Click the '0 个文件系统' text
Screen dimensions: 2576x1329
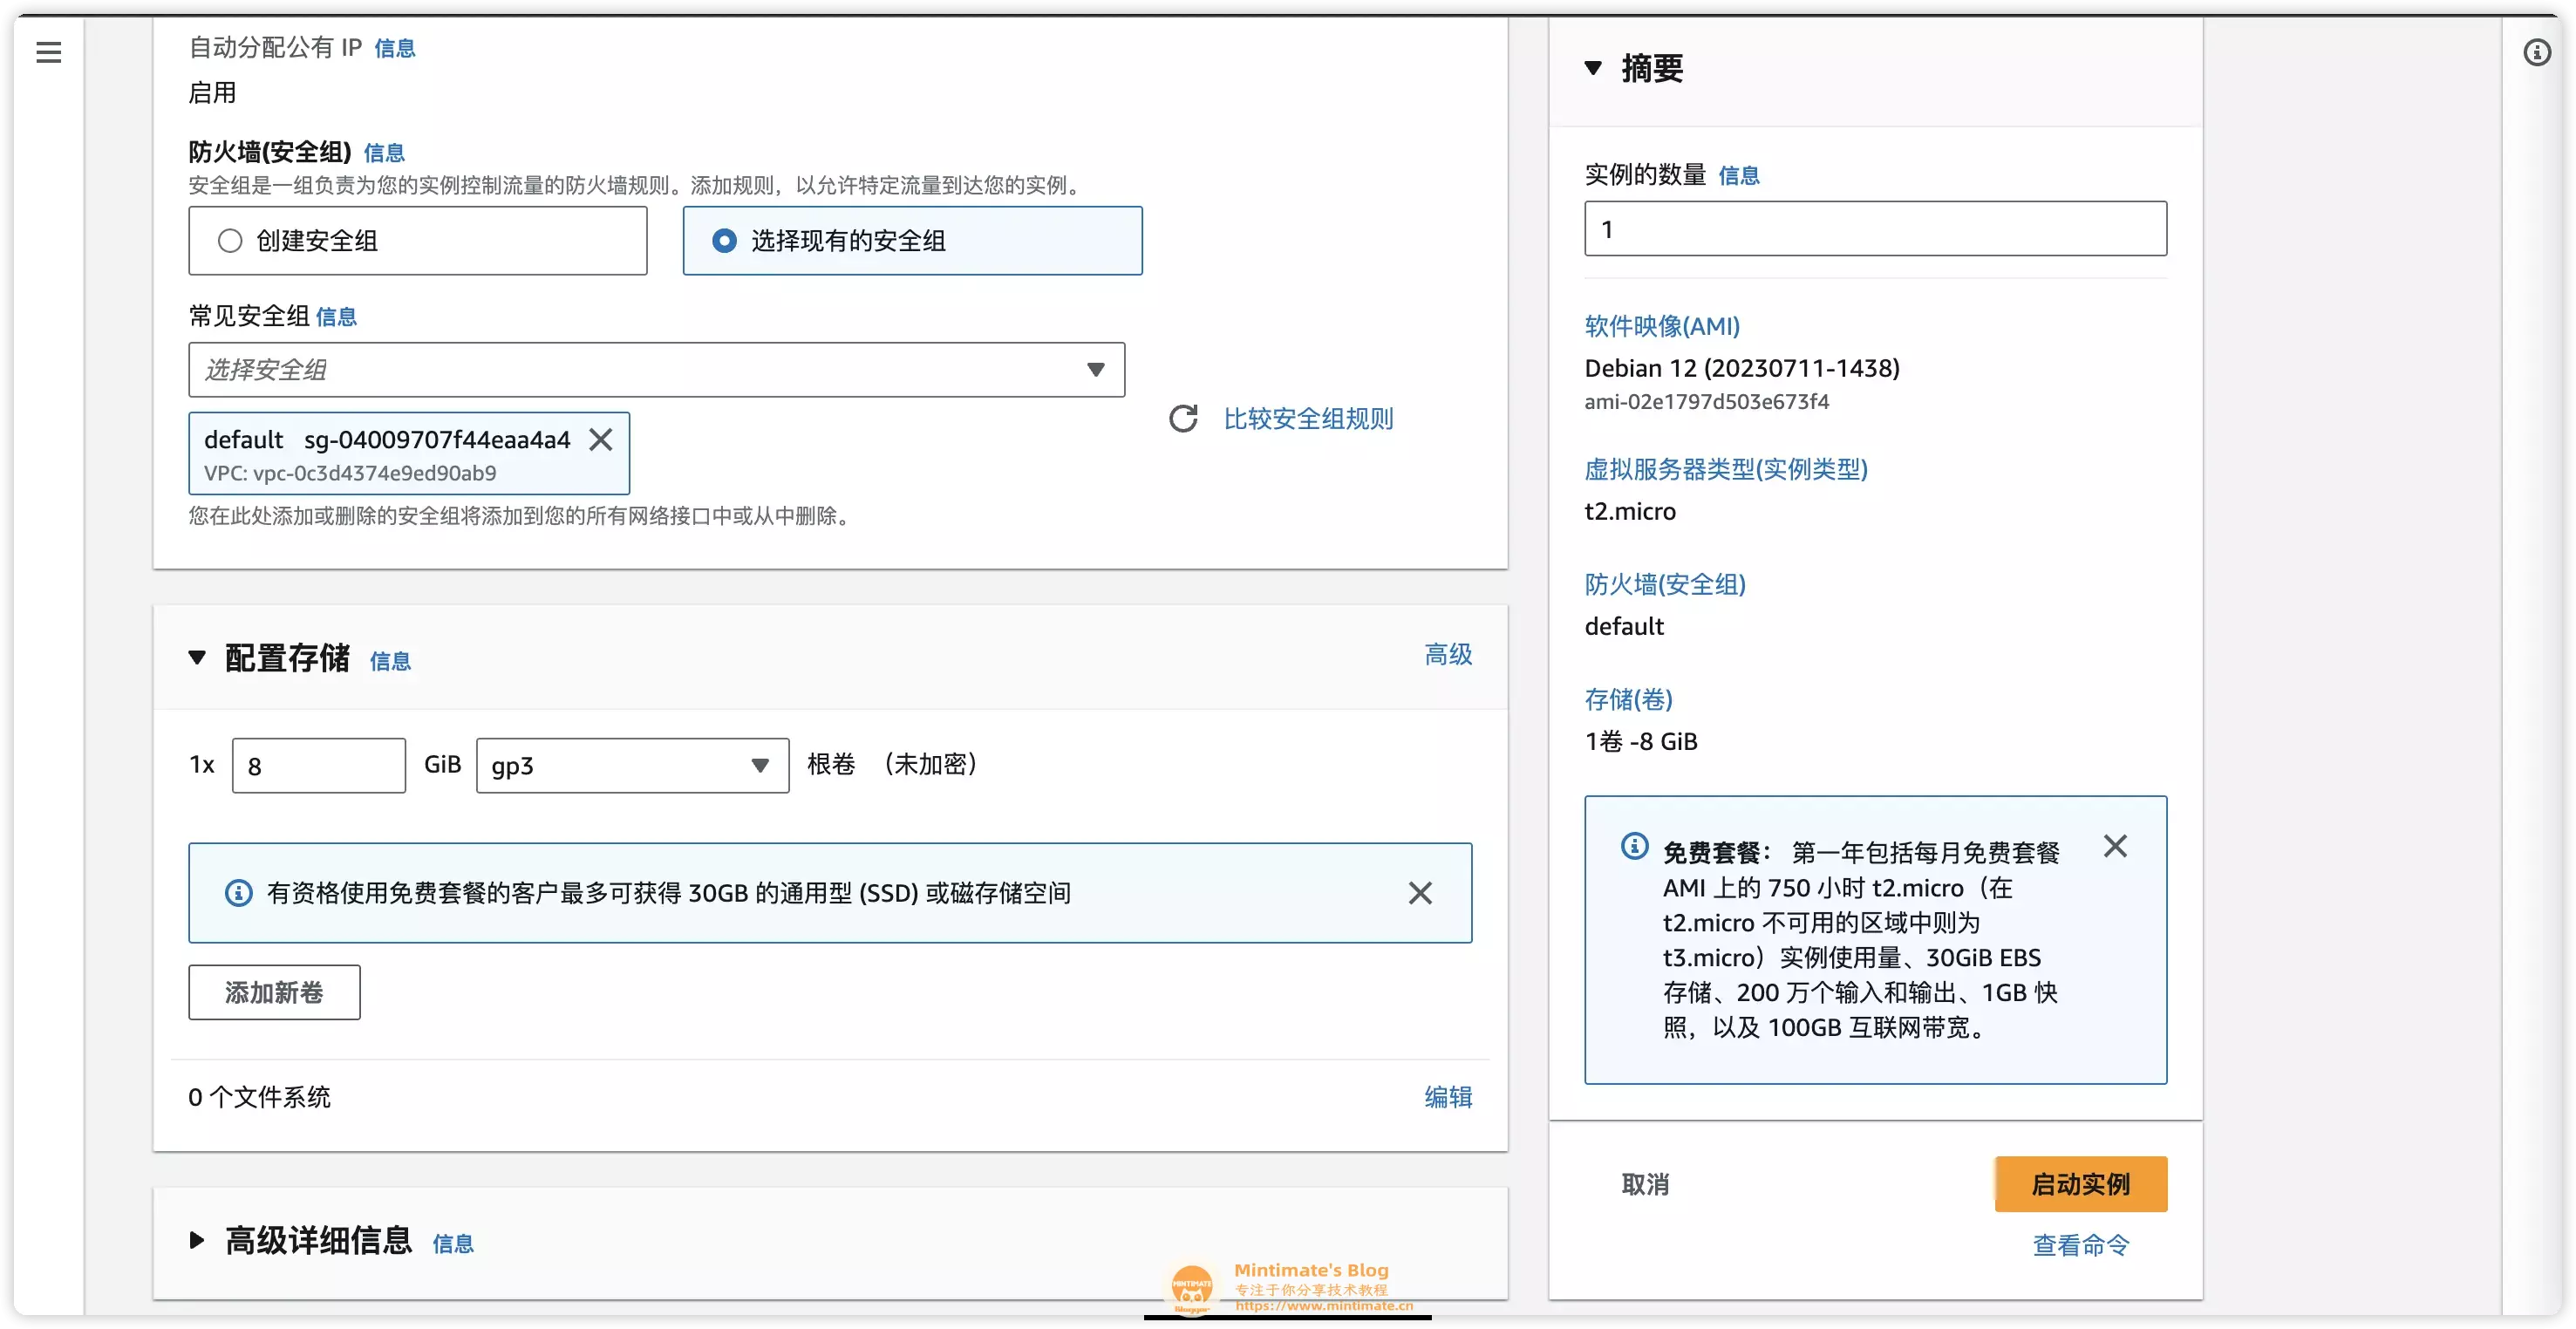coord(259,1096)
